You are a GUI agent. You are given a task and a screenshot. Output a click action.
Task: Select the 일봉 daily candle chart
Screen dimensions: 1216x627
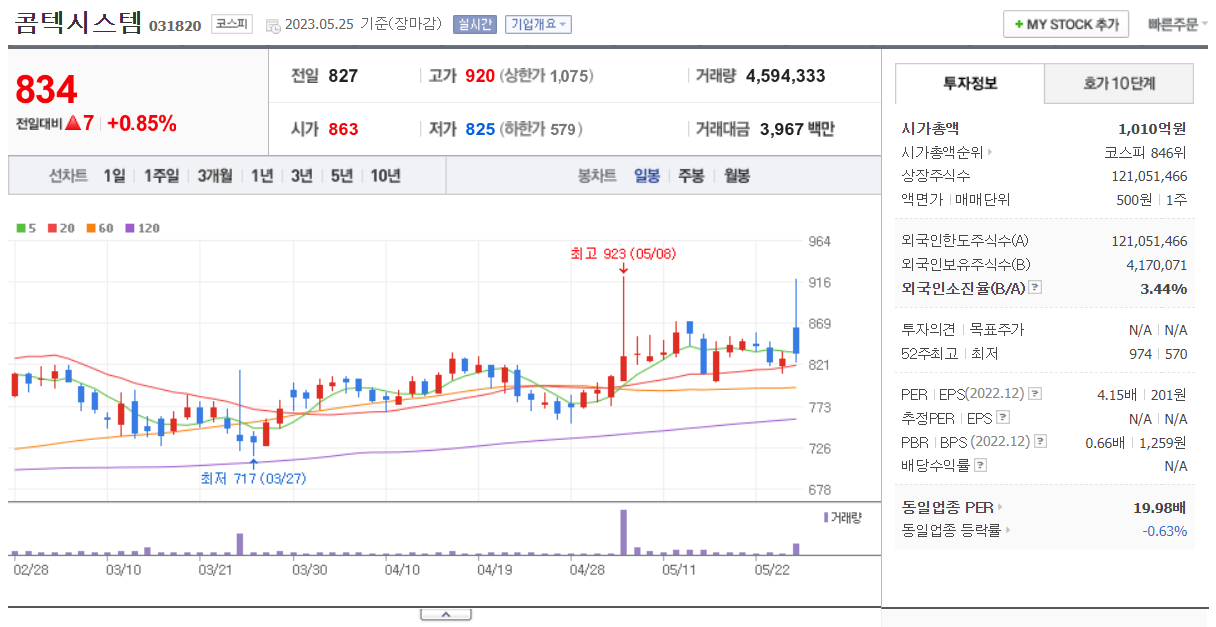click(647, 176)
